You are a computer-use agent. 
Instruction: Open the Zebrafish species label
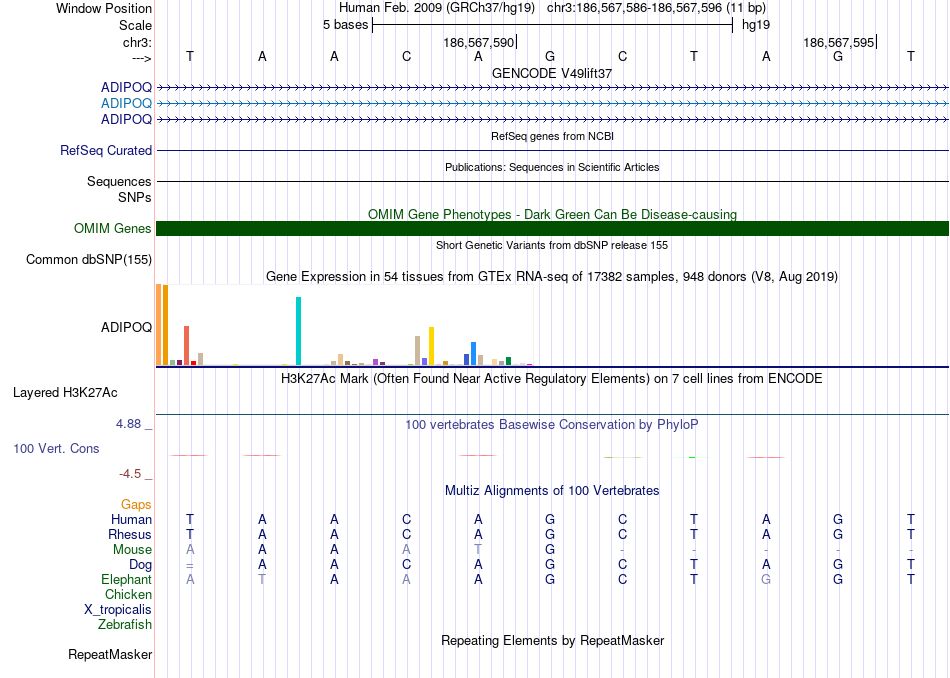click(x=125, y=624)
